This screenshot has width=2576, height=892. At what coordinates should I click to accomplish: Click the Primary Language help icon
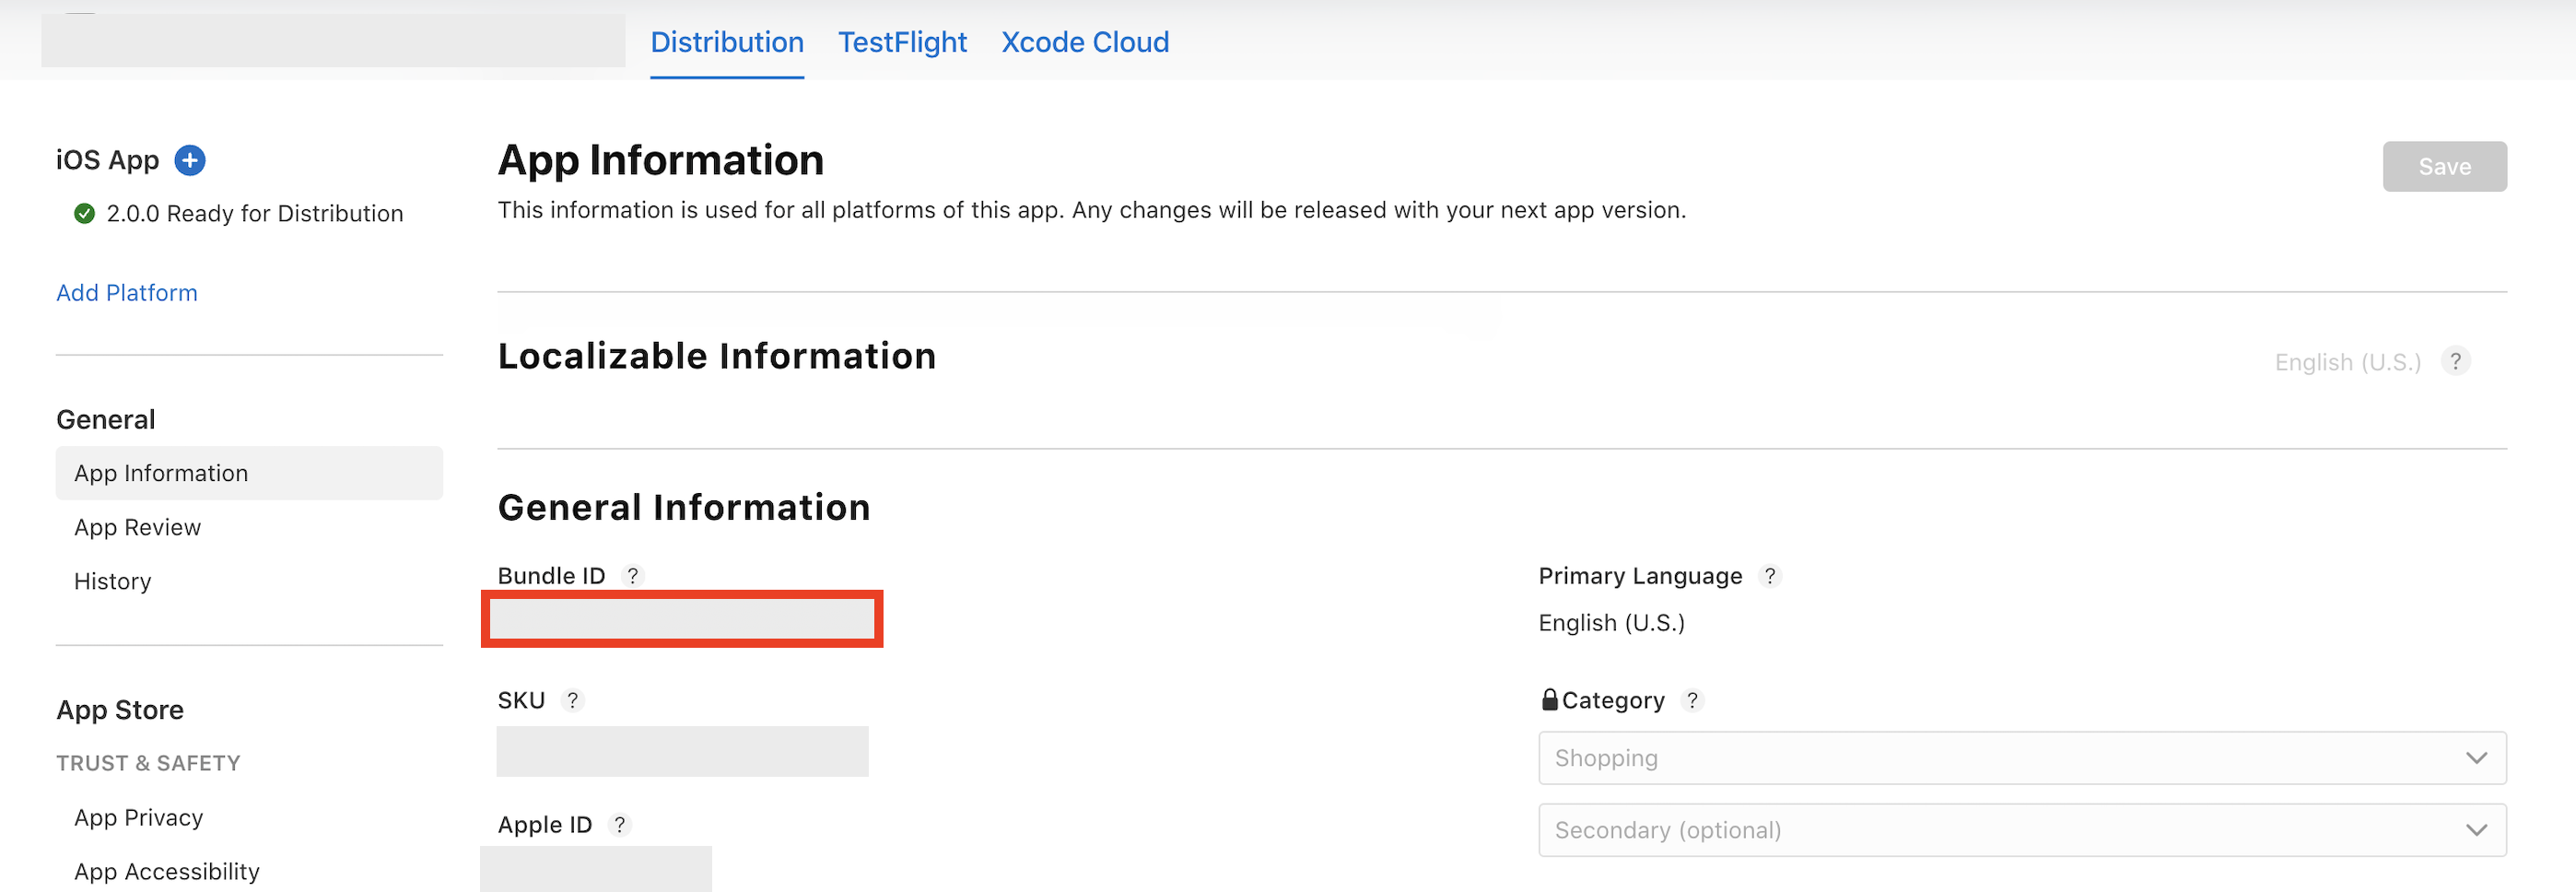coord(1770,576)
